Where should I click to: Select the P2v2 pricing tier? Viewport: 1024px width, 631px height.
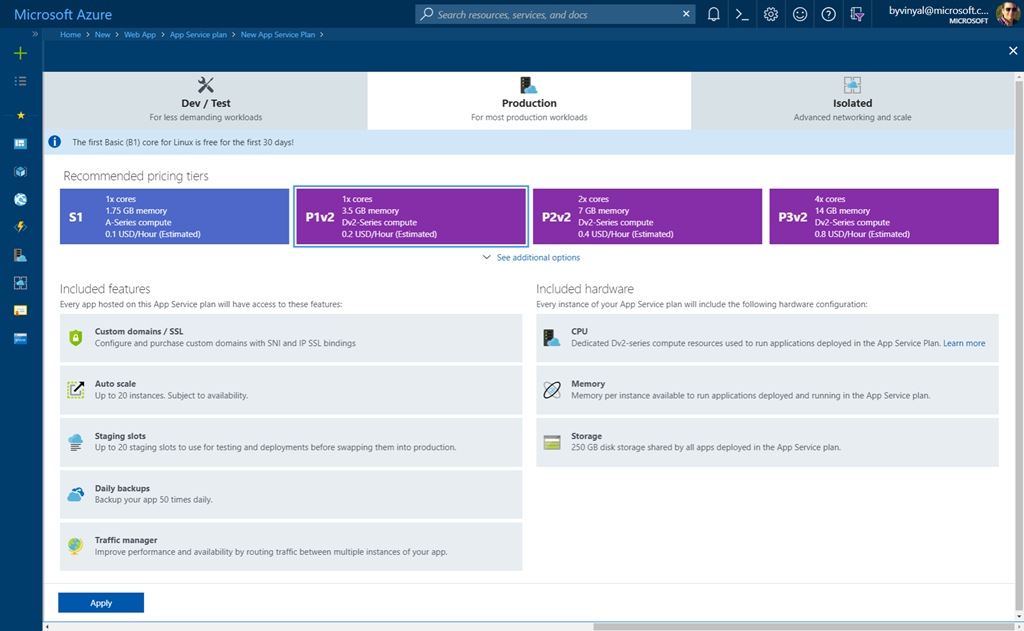647,216
